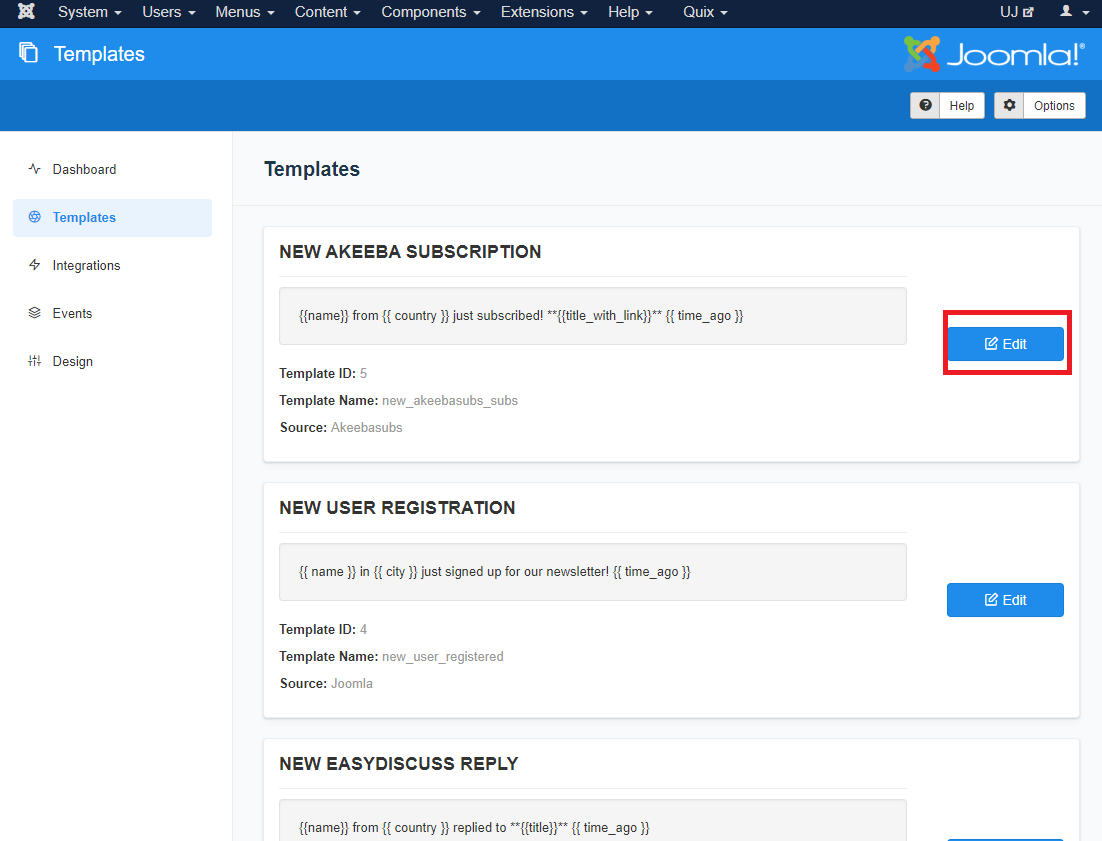Click the Joomla icon in top menu bar
Screen dimensions: 1102x841
click(x=26, y=11)
